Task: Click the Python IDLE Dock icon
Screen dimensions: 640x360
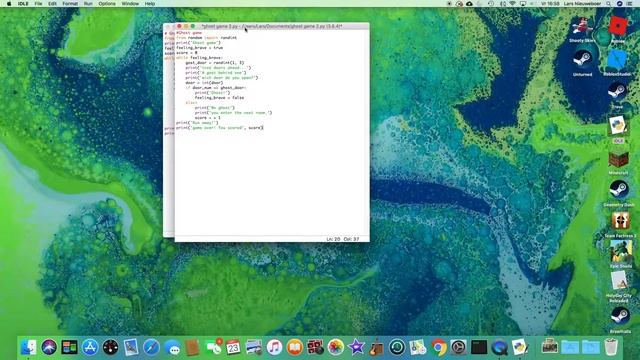Action: [520, 347]
